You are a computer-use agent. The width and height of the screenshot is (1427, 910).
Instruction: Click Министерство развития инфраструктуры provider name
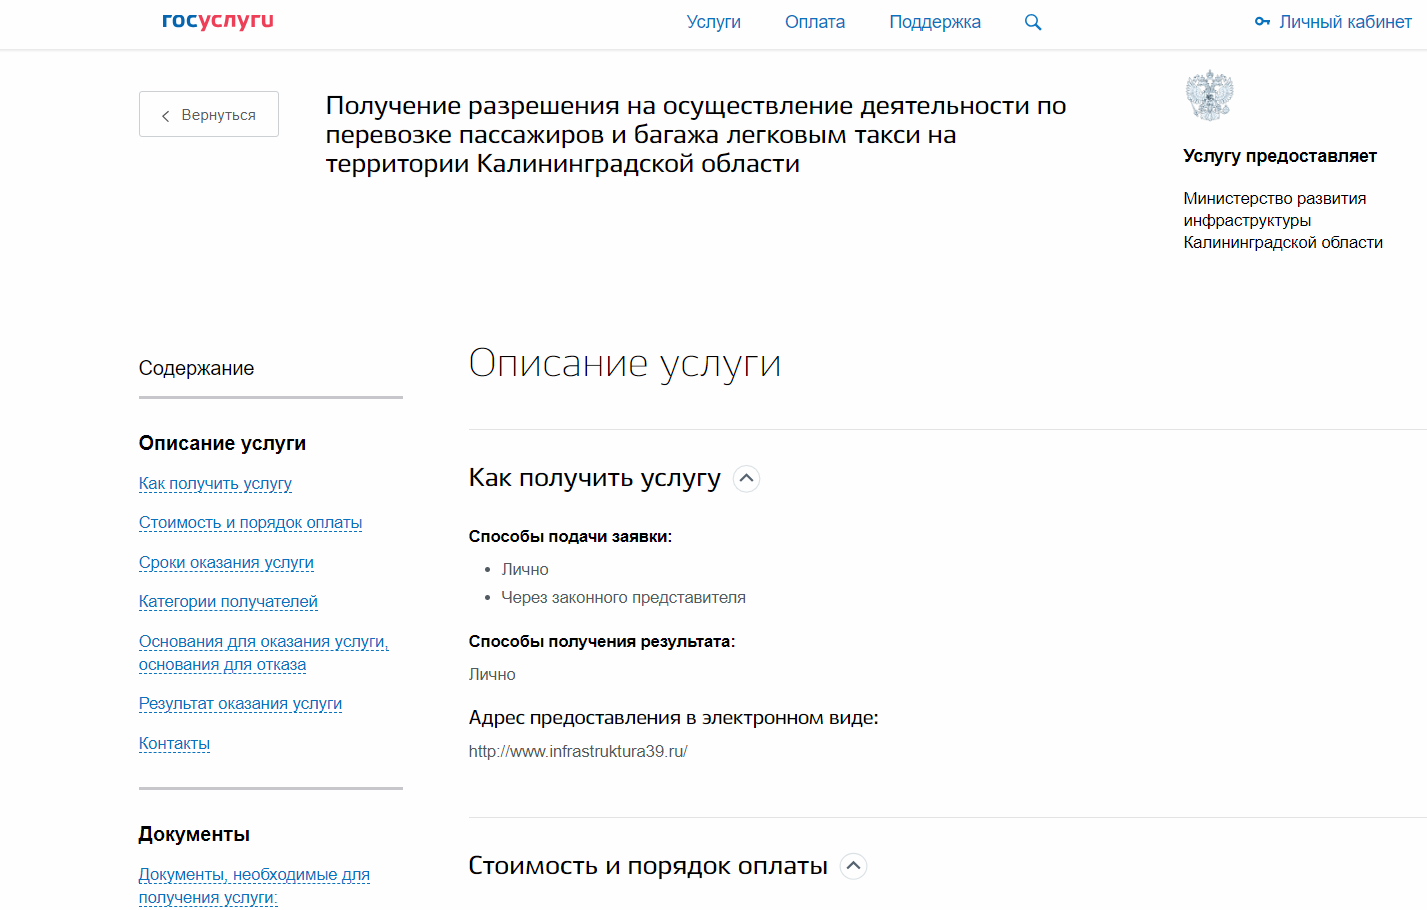[1283, 220]
